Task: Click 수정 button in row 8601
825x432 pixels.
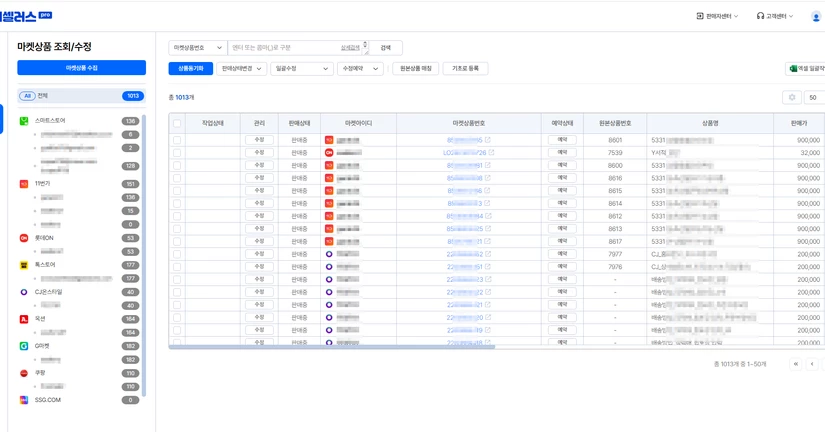Action: coord(259,140)
